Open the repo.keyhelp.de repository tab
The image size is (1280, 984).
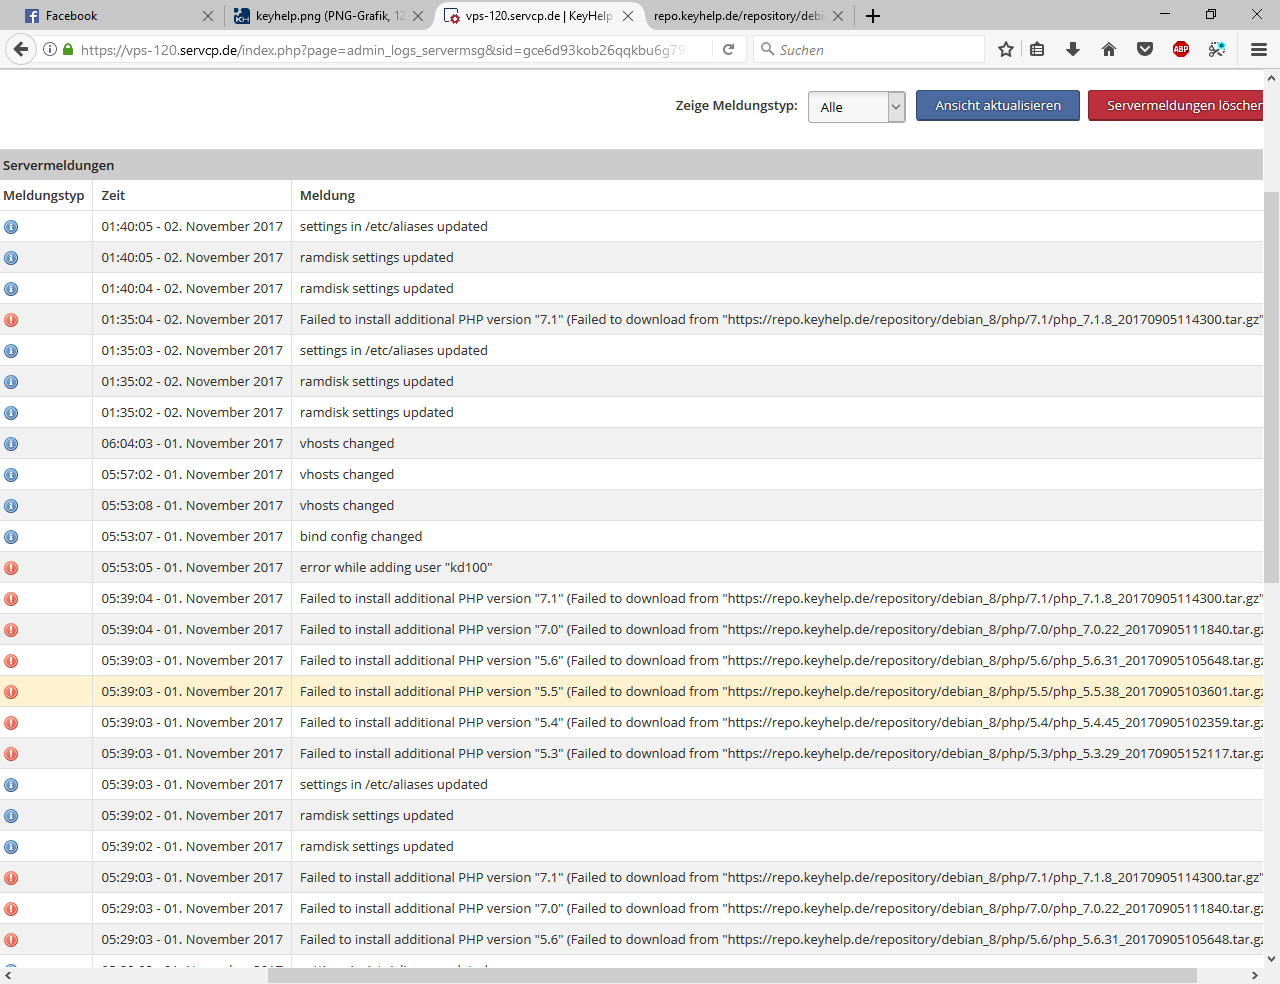(x=738, y=16)
